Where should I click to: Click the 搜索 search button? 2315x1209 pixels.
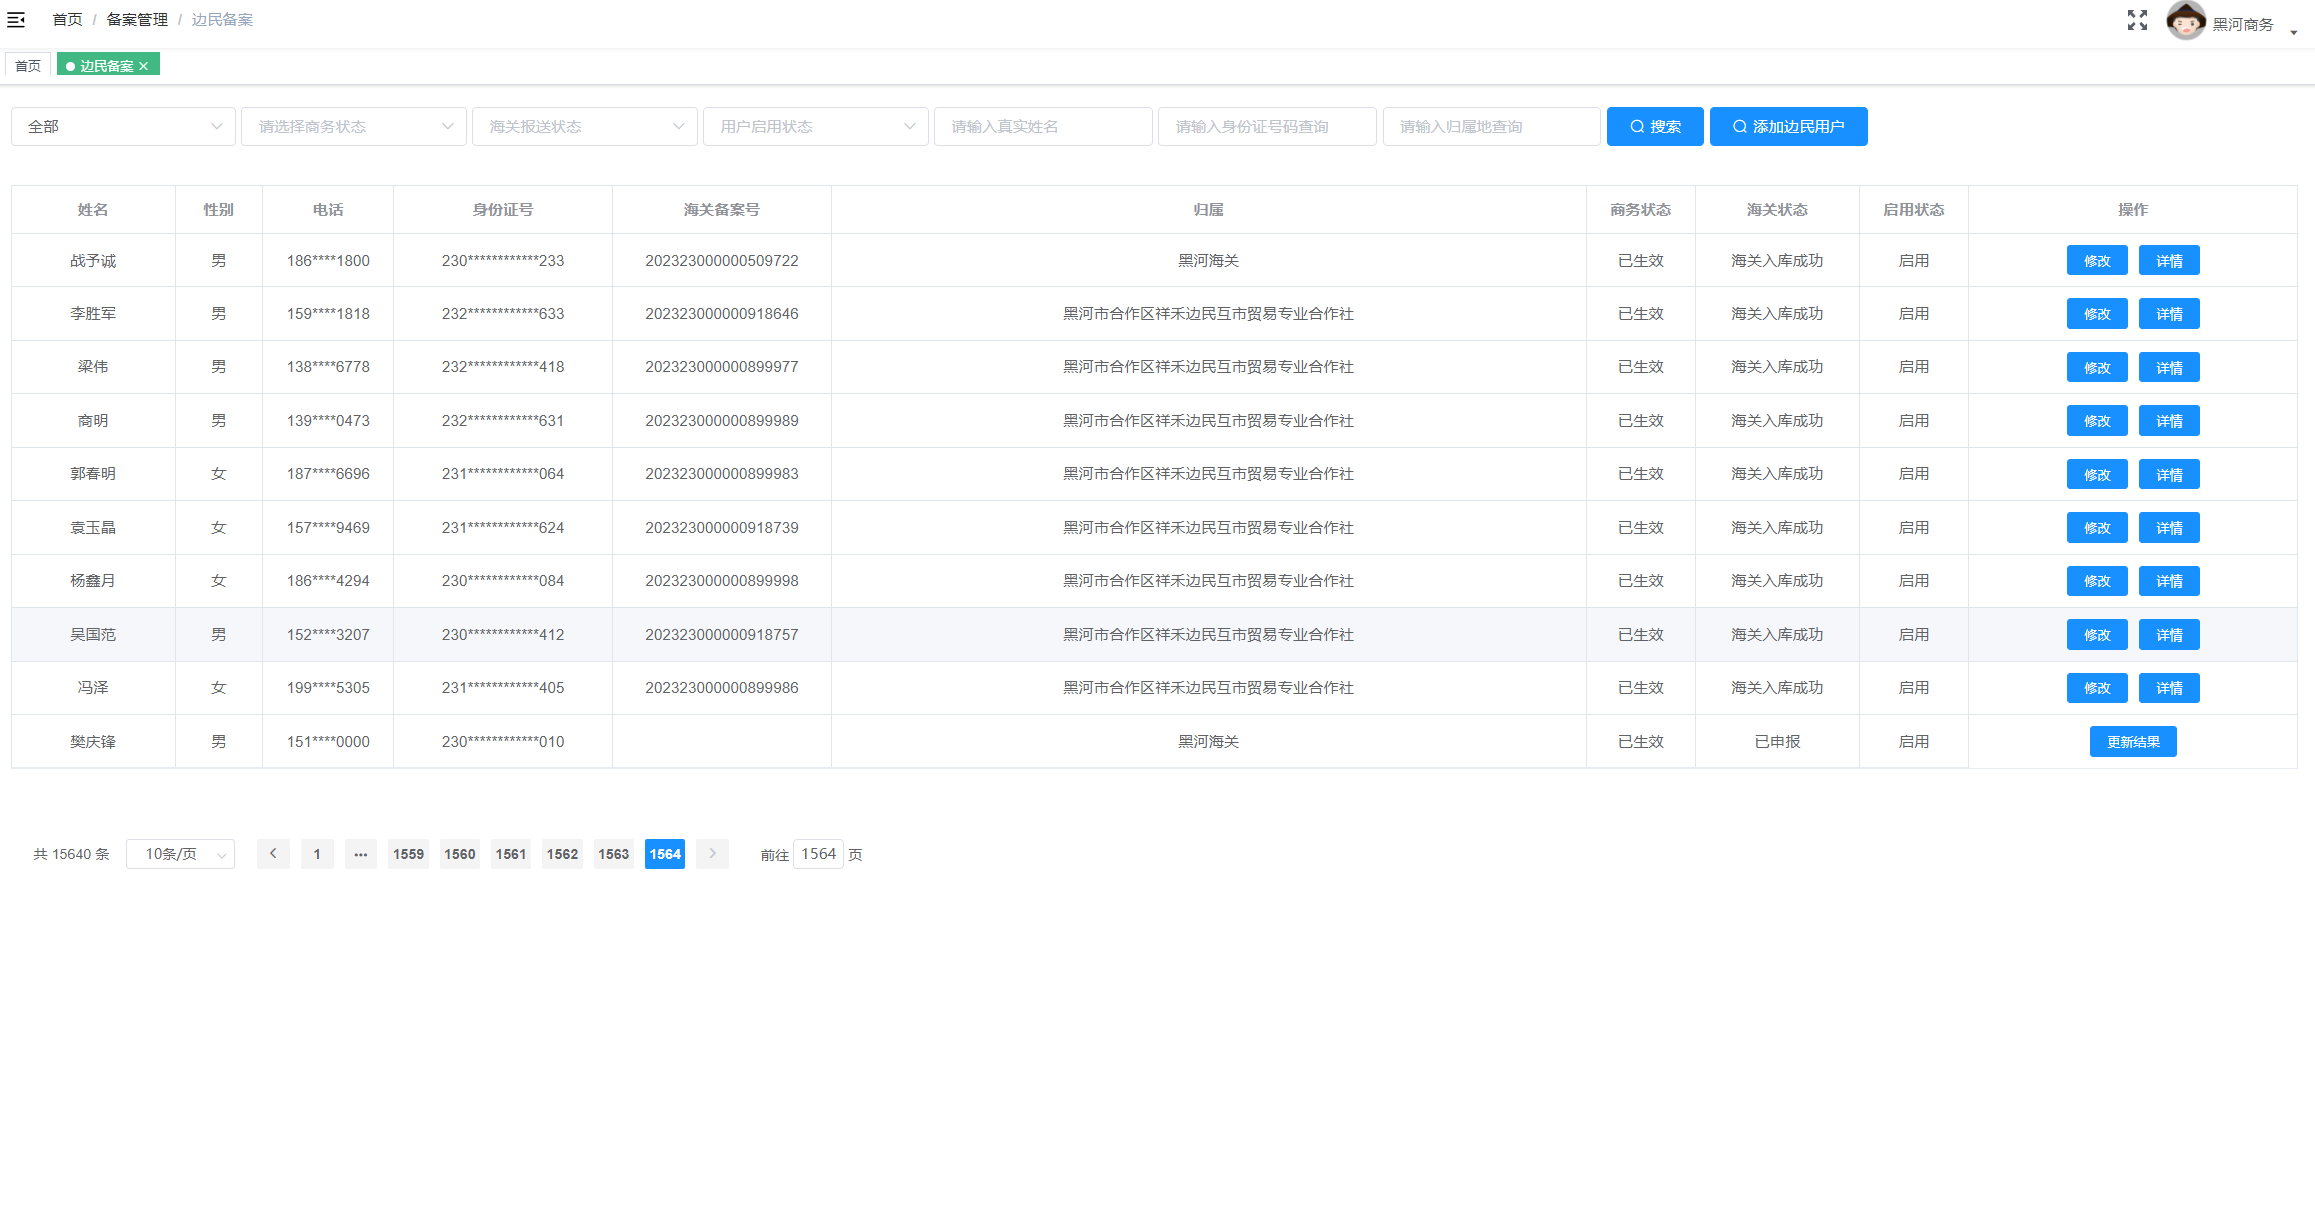(1654, 127)
